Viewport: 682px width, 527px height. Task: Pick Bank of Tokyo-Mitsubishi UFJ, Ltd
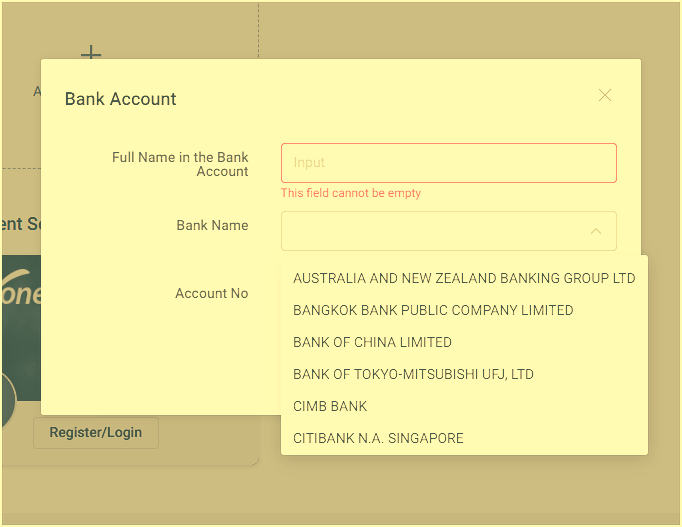pos(464,374)
